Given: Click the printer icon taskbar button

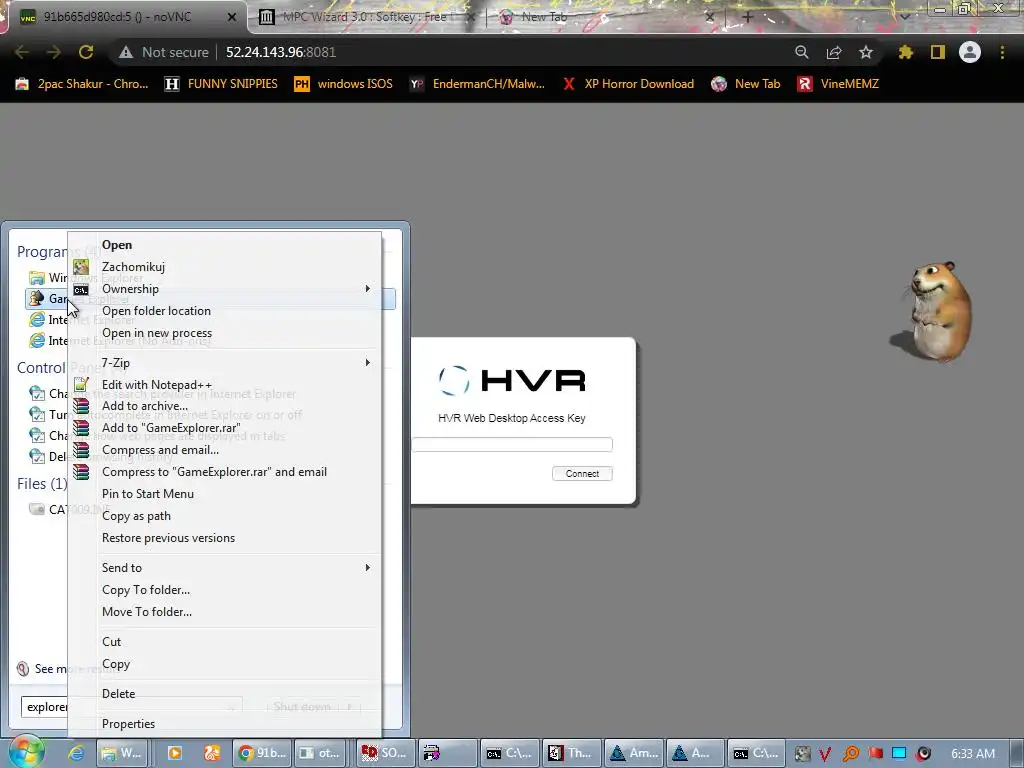Looking at the screenshot, I should point(447,753).
